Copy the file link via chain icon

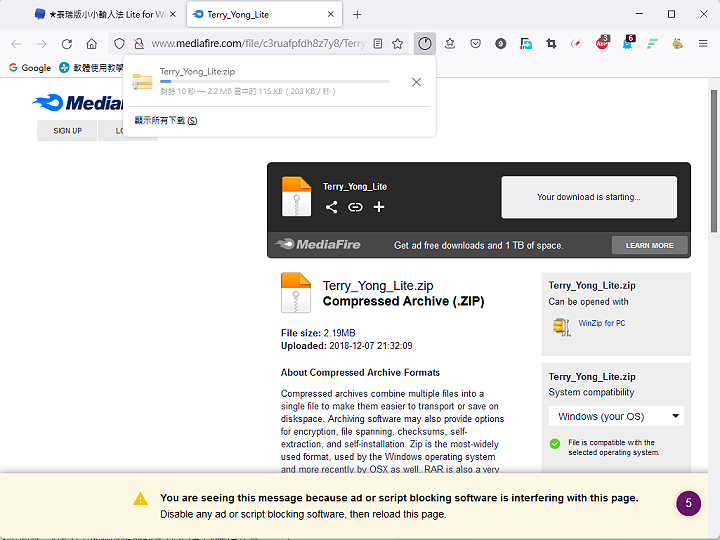[355, 207]
